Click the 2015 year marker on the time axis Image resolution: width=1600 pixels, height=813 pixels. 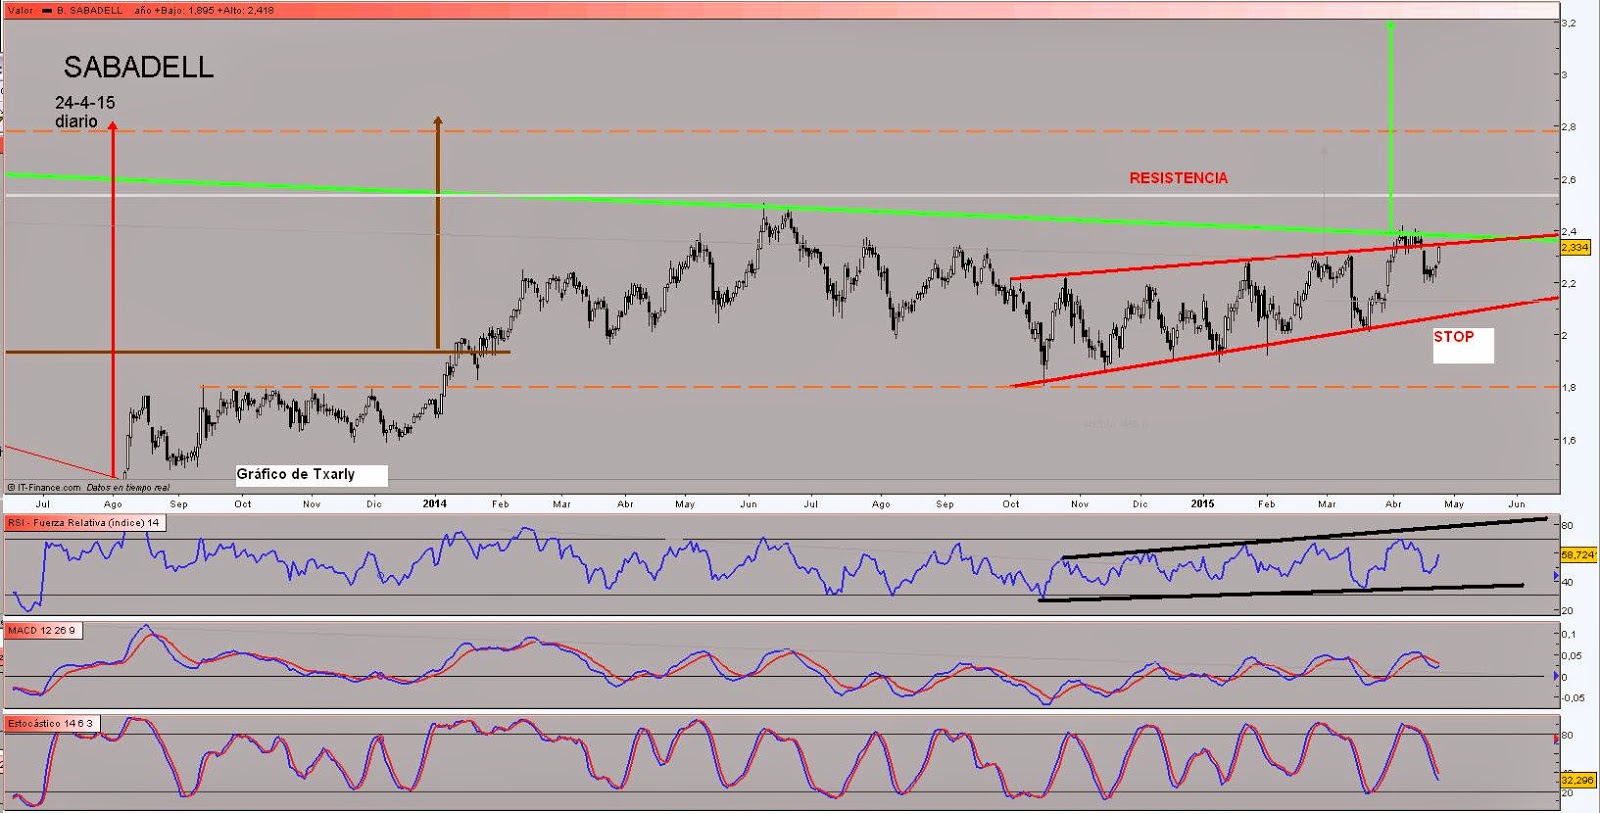(1203, 504)
